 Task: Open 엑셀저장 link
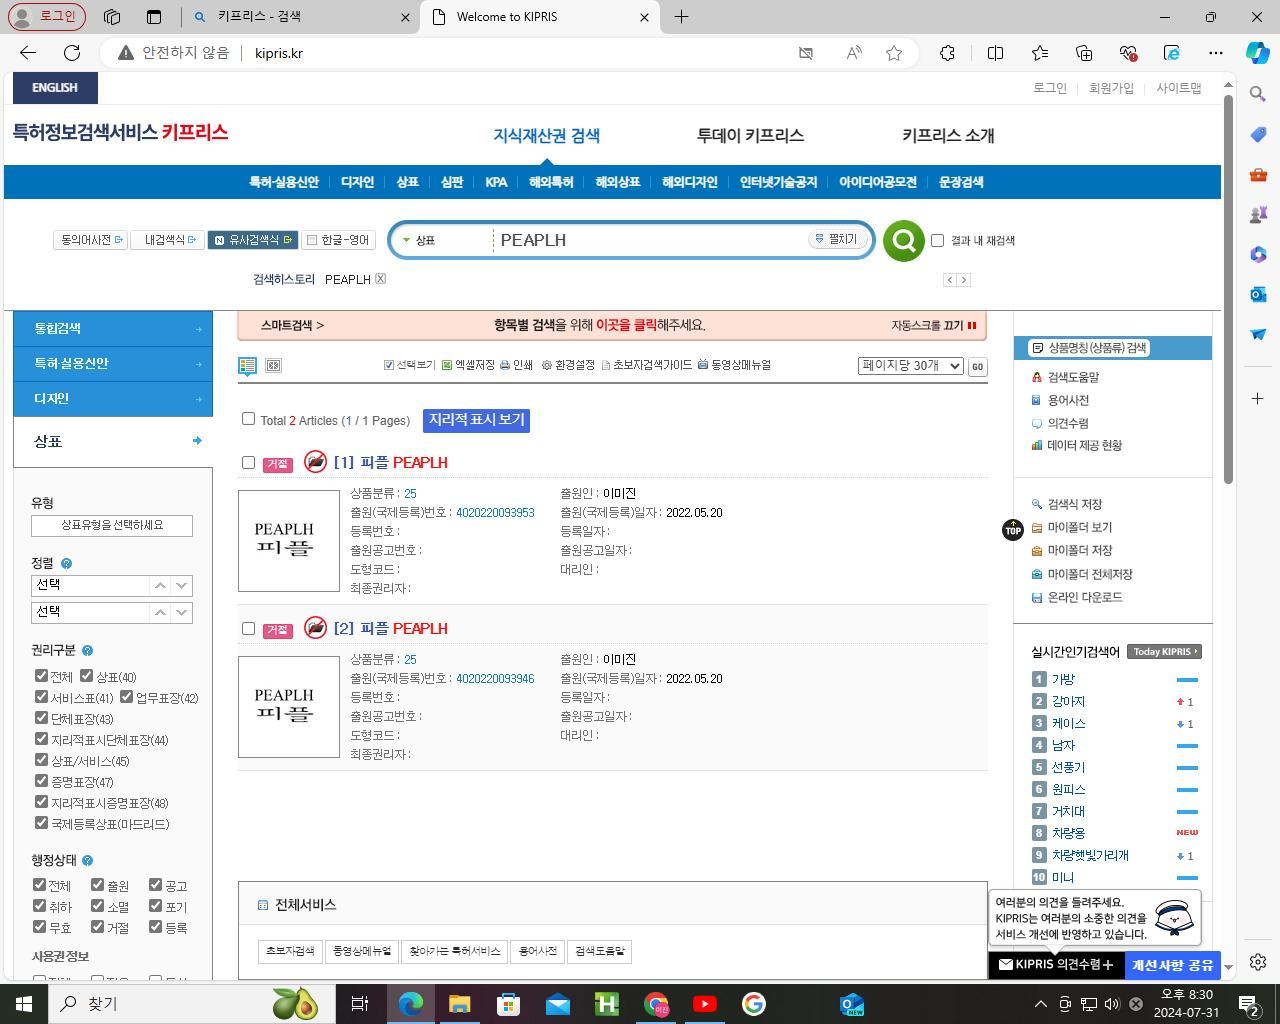[x=468, y=366]
